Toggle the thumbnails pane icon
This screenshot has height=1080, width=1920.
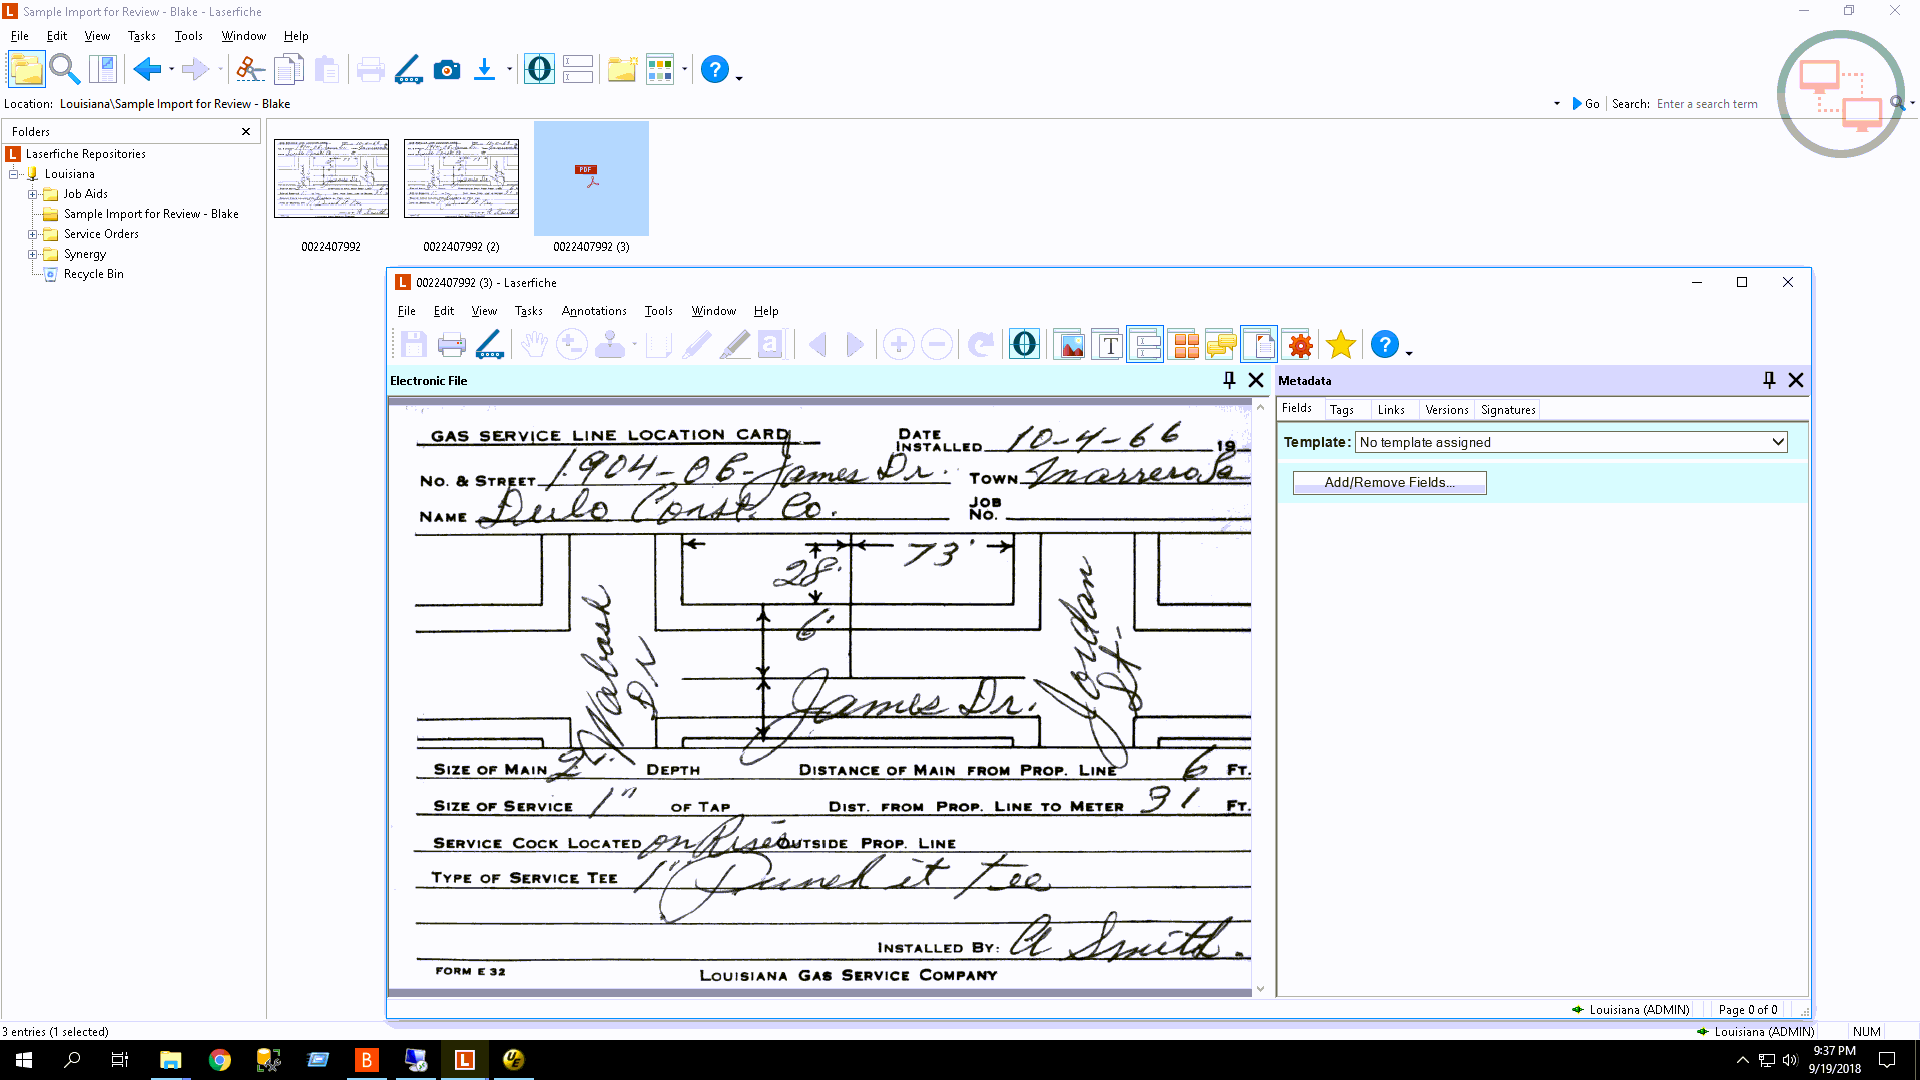1185,345
